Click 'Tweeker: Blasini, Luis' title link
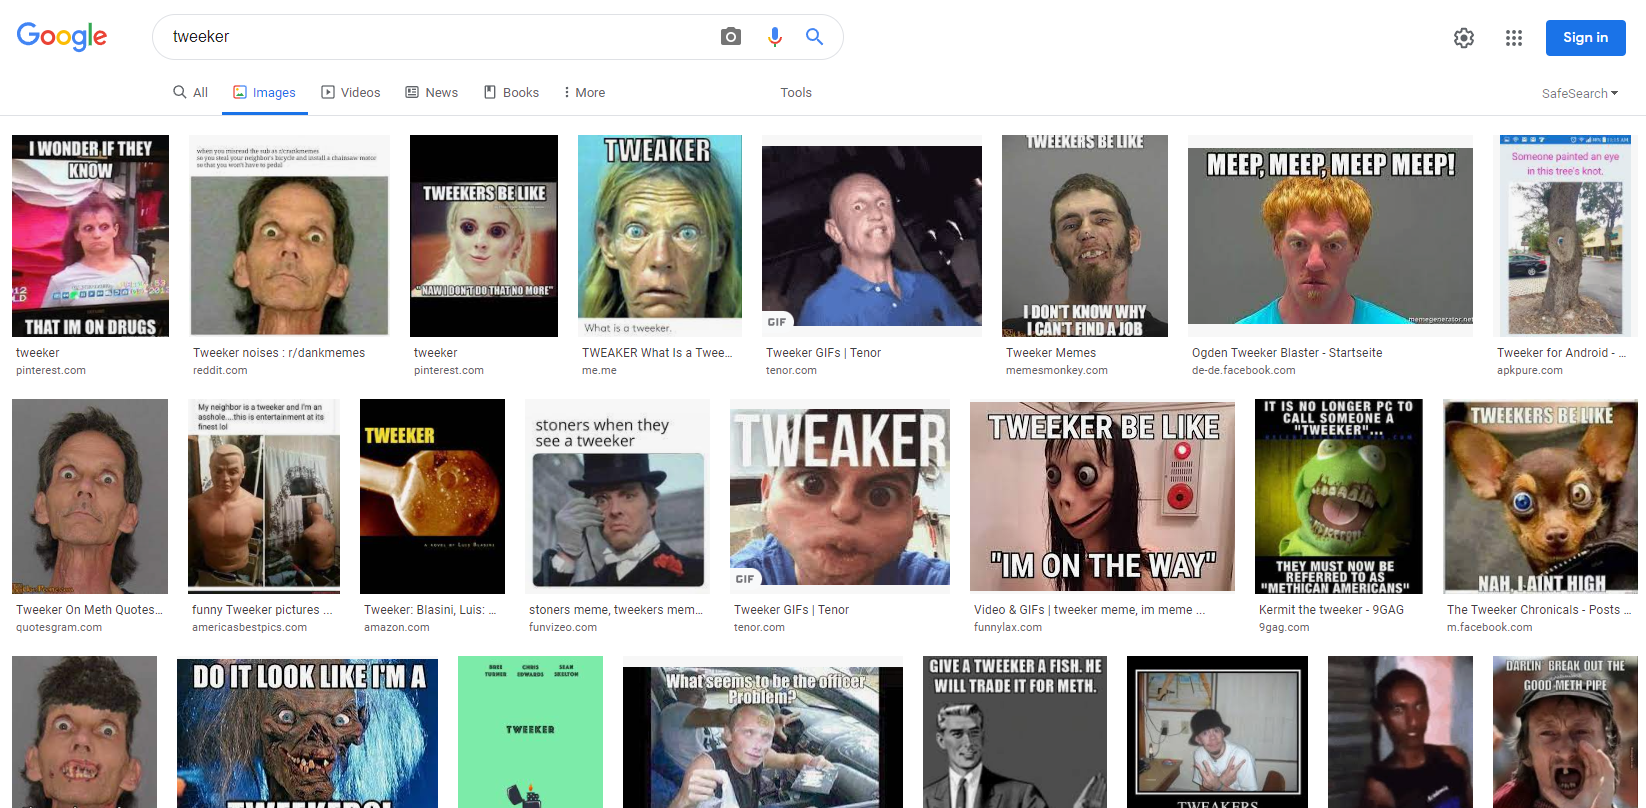The image size is (1646, 808). [x=430, y=610]
